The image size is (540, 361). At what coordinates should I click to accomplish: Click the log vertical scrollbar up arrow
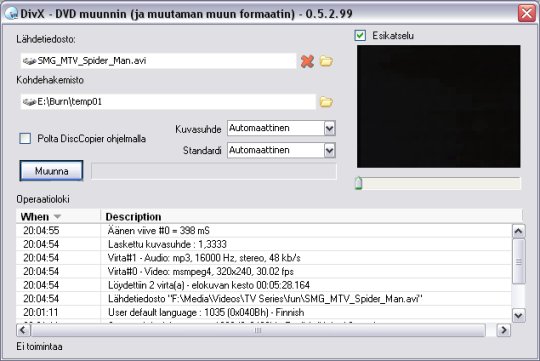pos(519,231)
